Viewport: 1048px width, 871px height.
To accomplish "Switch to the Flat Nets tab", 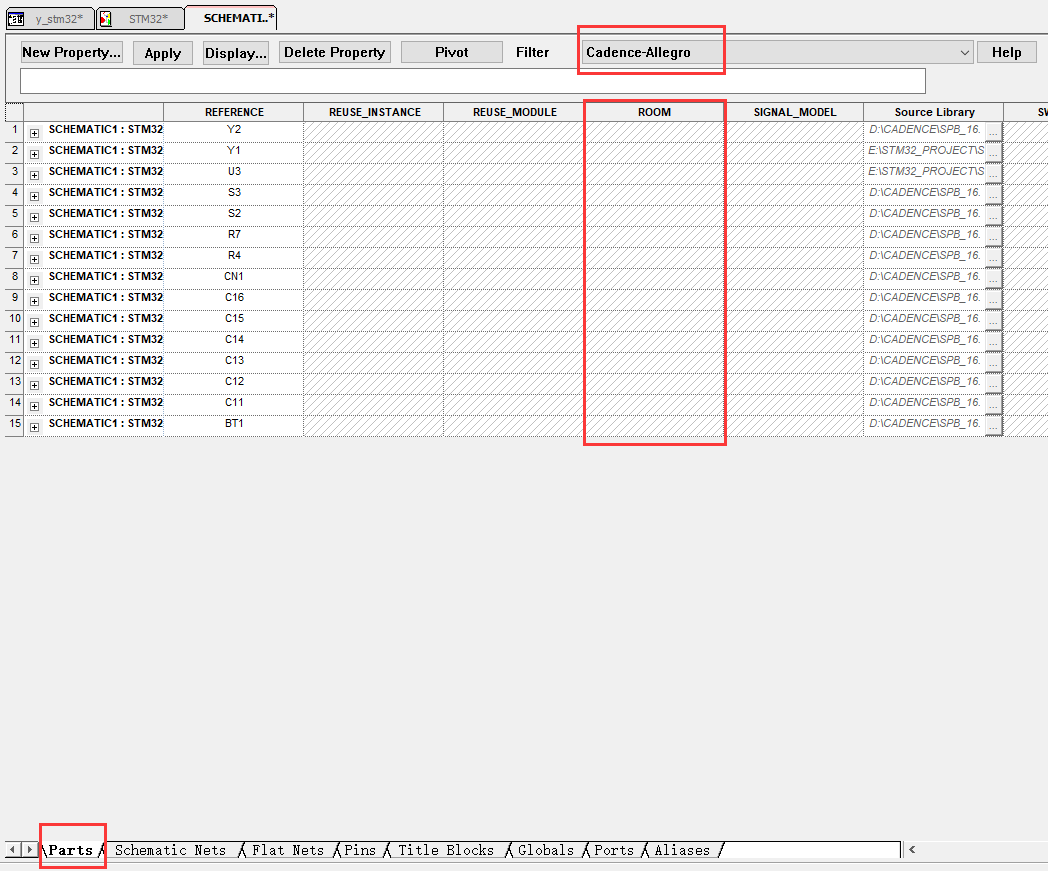I will (x=288, y=850).
